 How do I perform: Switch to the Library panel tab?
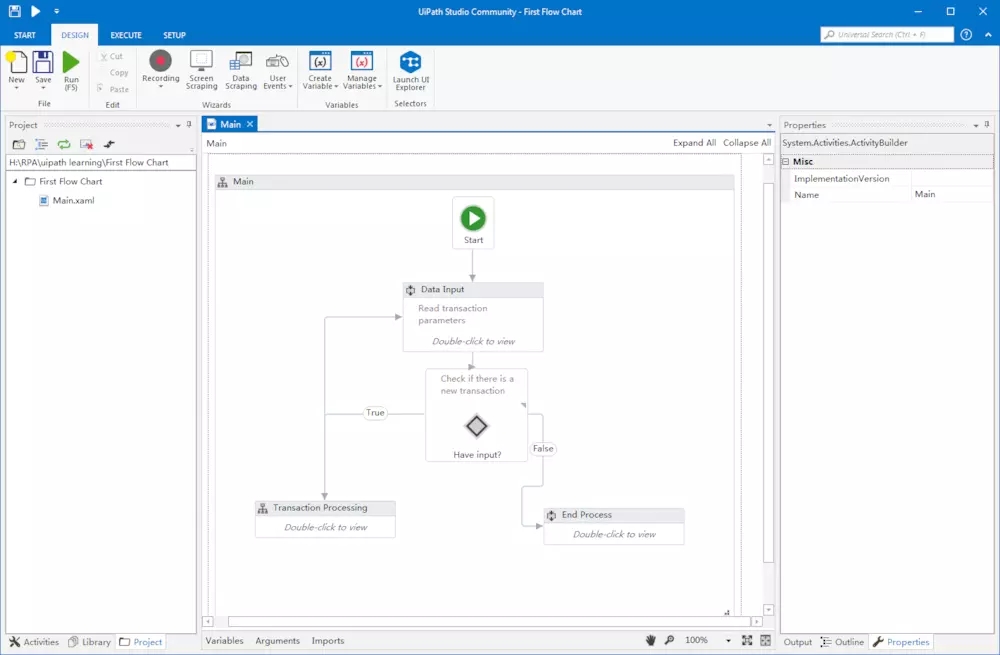[x=89, y=642]
